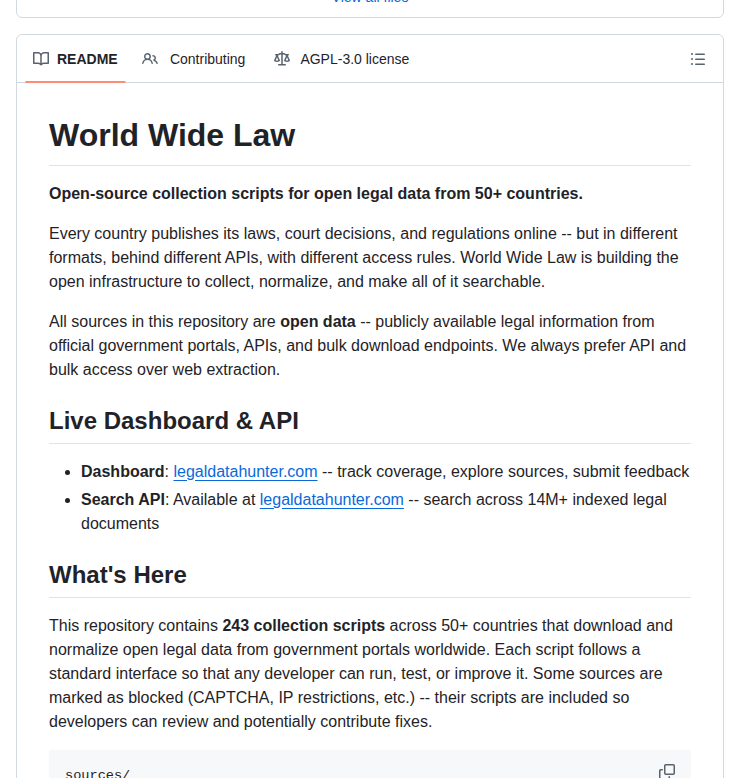Open the AGPL-3.0 license tab
Image resolution: width=740 pixels, height=778 pixels.
[x=341, y=59]
